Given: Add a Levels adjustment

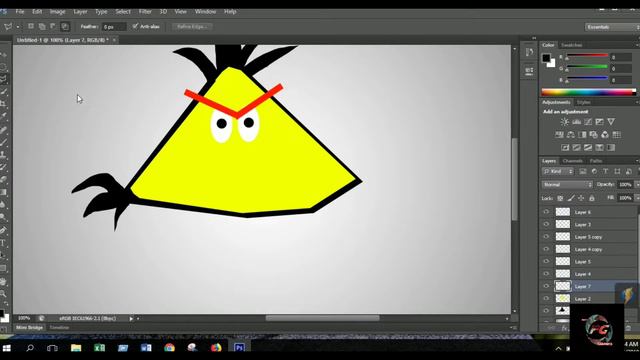Looking at the screenshot, I should tap(576, 122).
